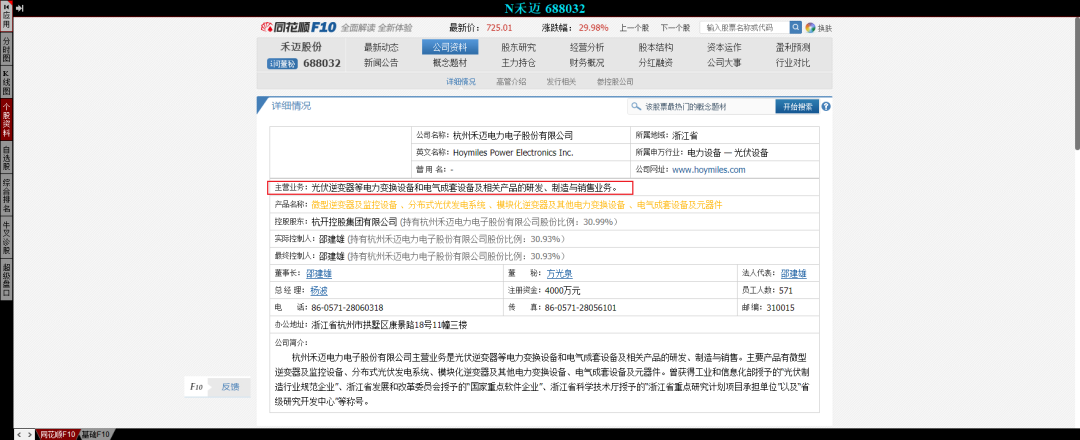Viewport: 1080px width, 440px height.
Task: Switch to the 同花顺F10 bottom tab
Action: tap(58, 434)
